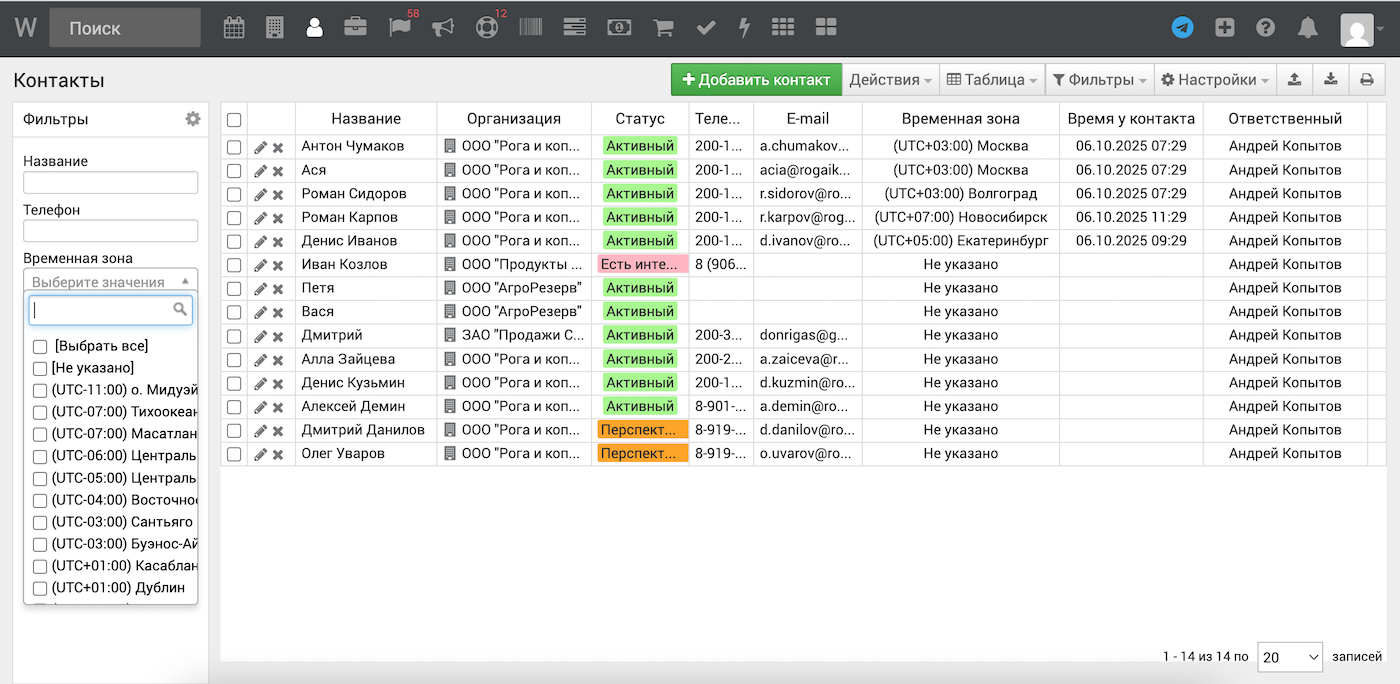Click the pencil edit icon for Антон Чумаков
The width and height of the screenshot is (1400, 684).
click(260, 147)
